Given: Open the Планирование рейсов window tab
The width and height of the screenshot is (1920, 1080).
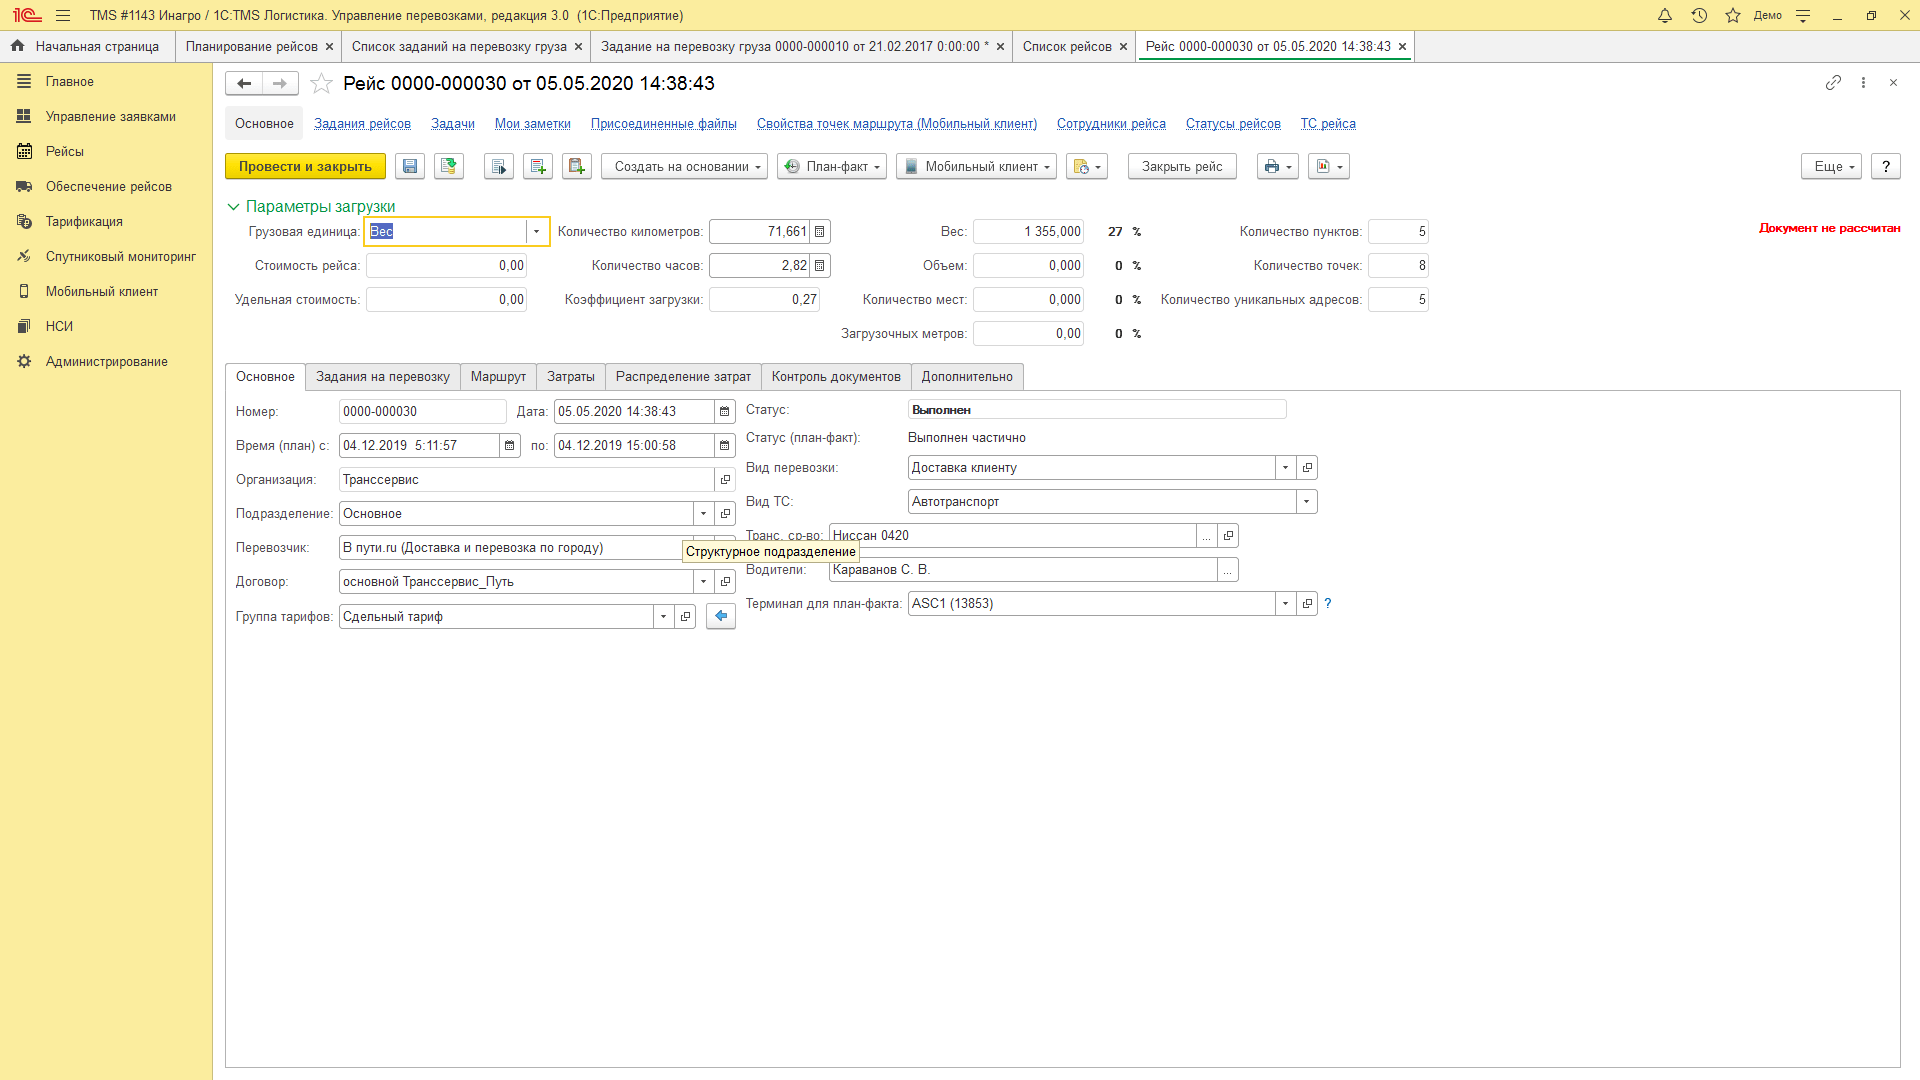Looking at the screenshot, I should coord(252,47).
